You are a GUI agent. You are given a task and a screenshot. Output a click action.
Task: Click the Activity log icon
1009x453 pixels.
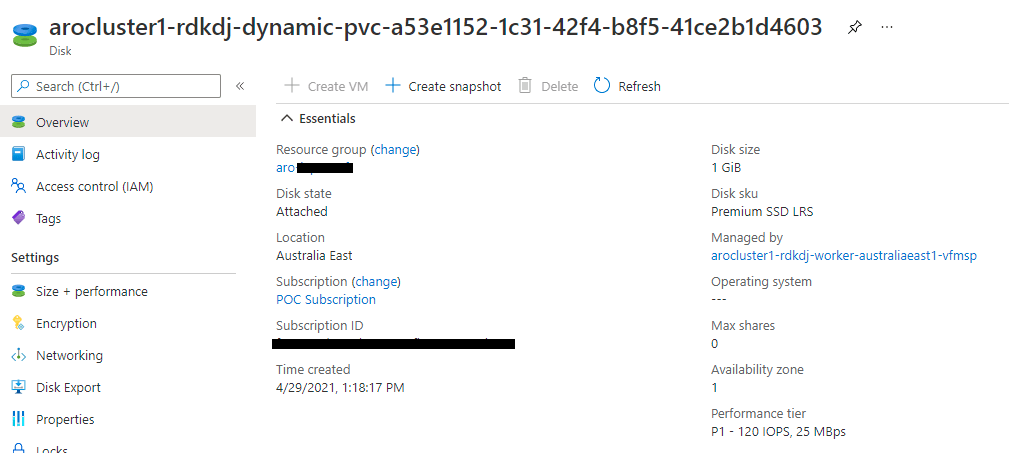18,154
